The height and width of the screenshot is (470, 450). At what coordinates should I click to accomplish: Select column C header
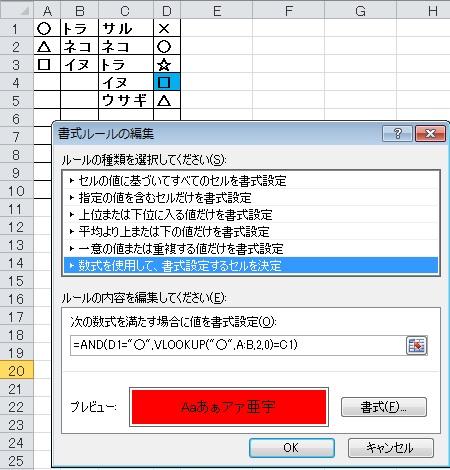point(126,11)
